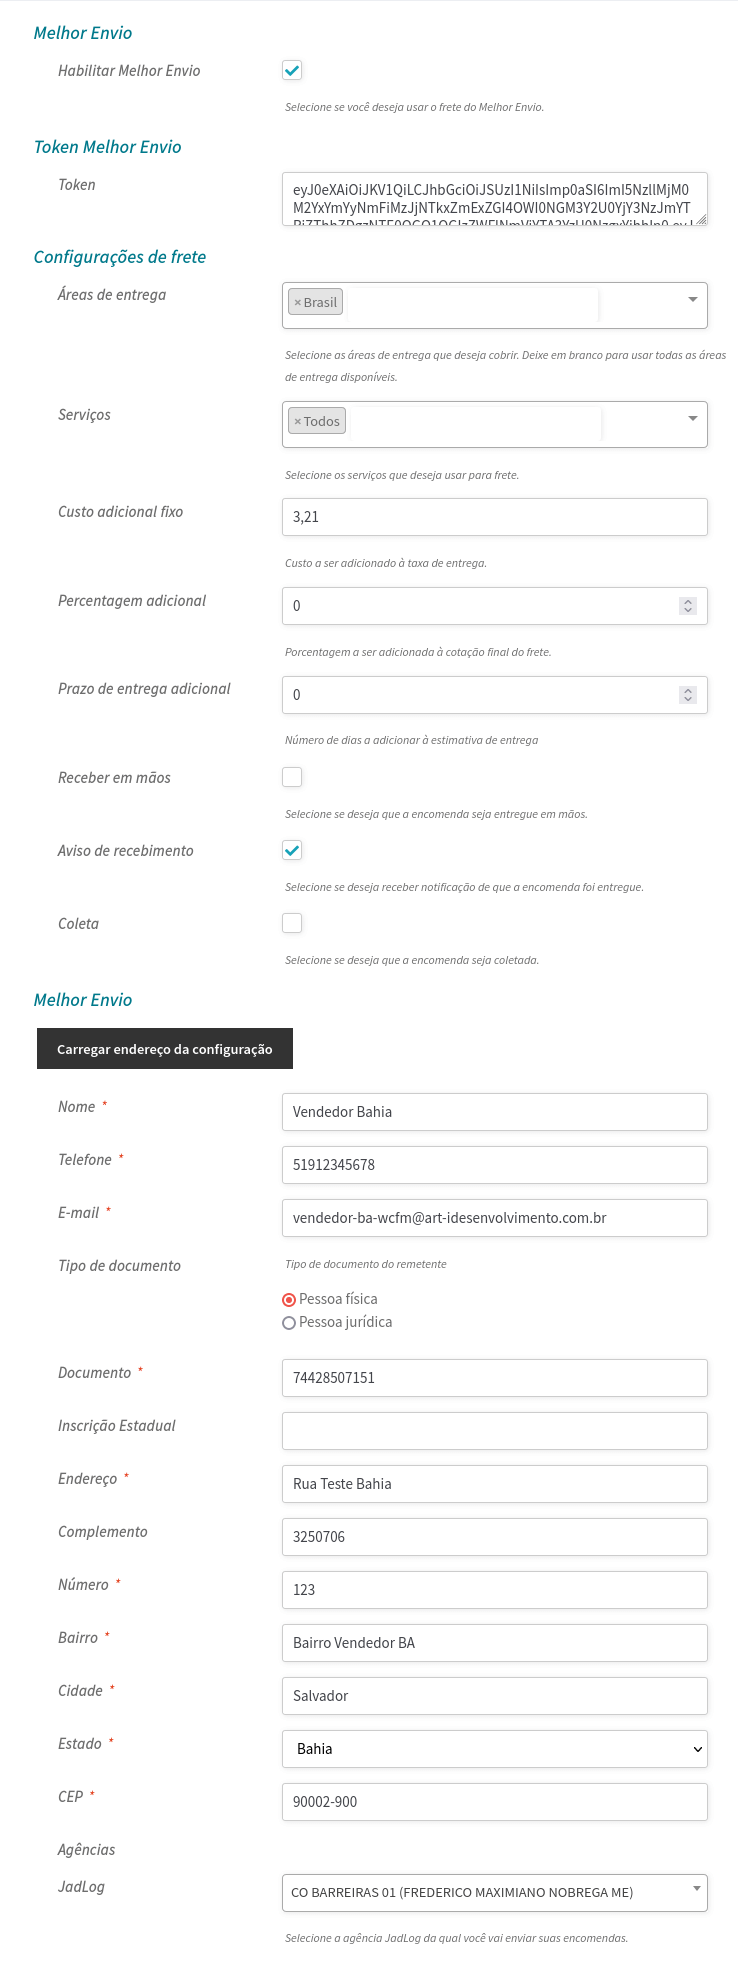This screenshot has height=1988, width=738.
Task: Disable the Aviso de recebimento checkbox
Action: 292,851
